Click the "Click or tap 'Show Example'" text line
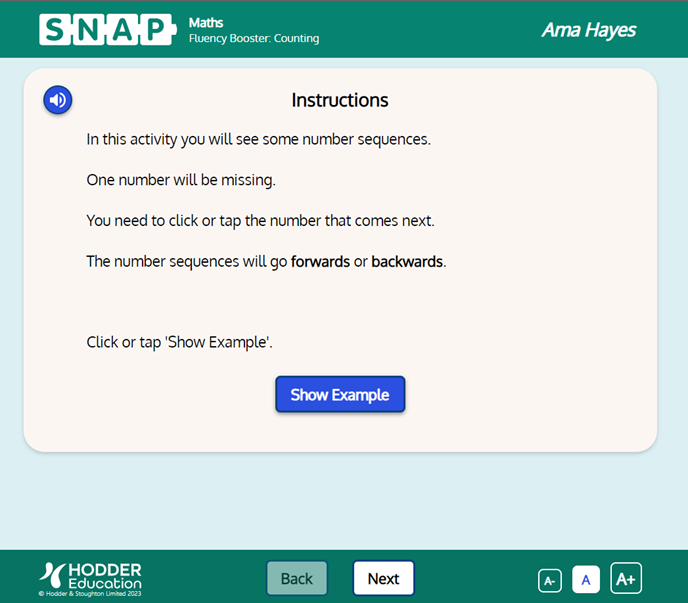Viewport: 688px width, 603px height. click(179, 343)
